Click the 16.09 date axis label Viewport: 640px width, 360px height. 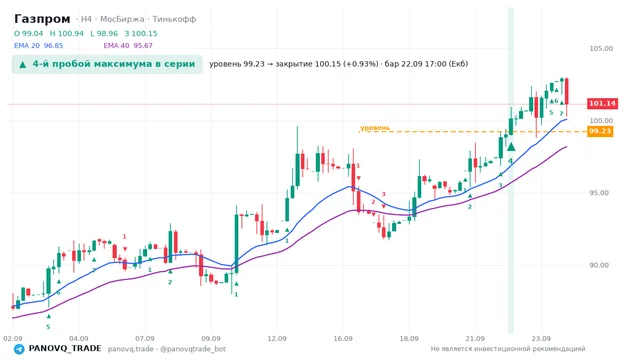pyautogui.click(x=343, y=338)
